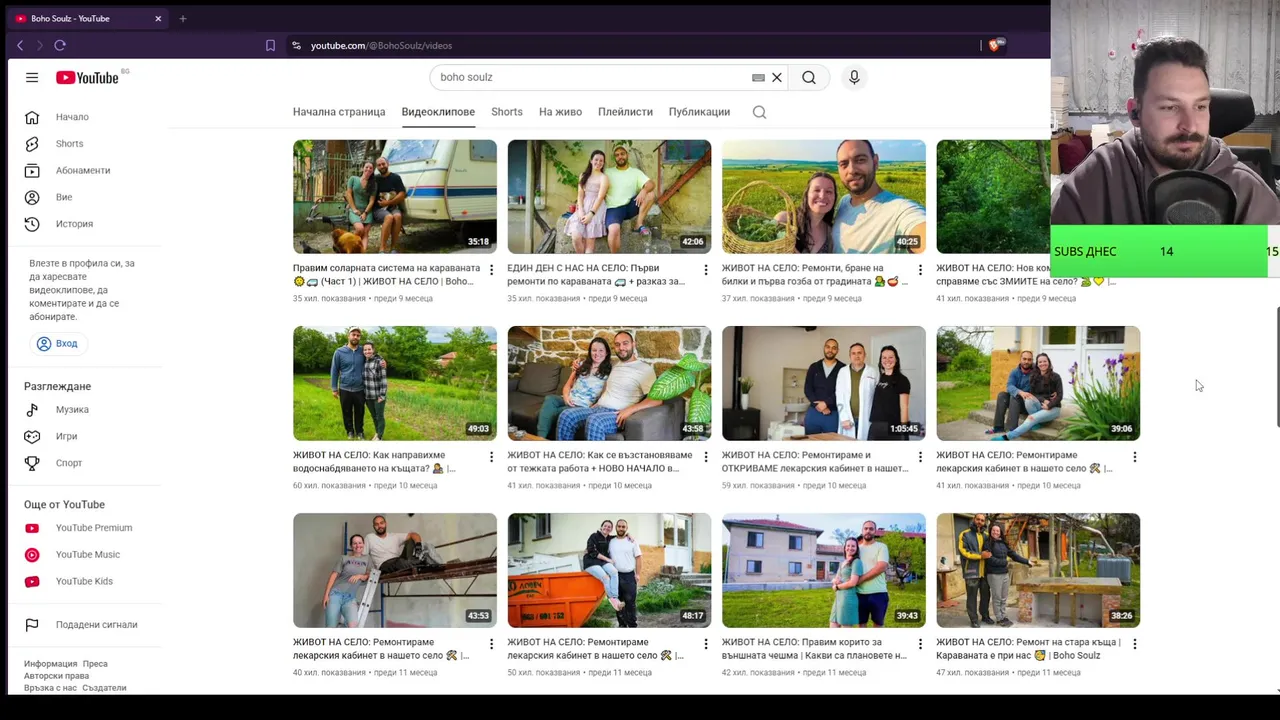Clear the search box with X
The width and height of the screenshot is (1280, 720).
pos(776,77)
